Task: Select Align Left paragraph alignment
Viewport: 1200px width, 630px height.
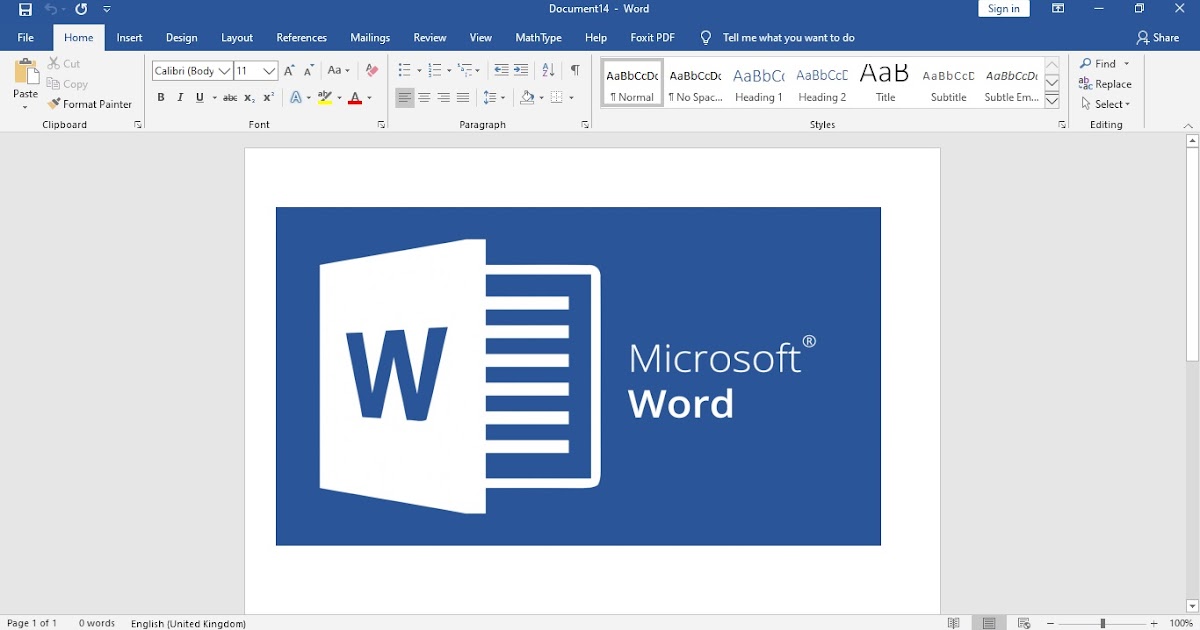Action: [x=405, y=98]
